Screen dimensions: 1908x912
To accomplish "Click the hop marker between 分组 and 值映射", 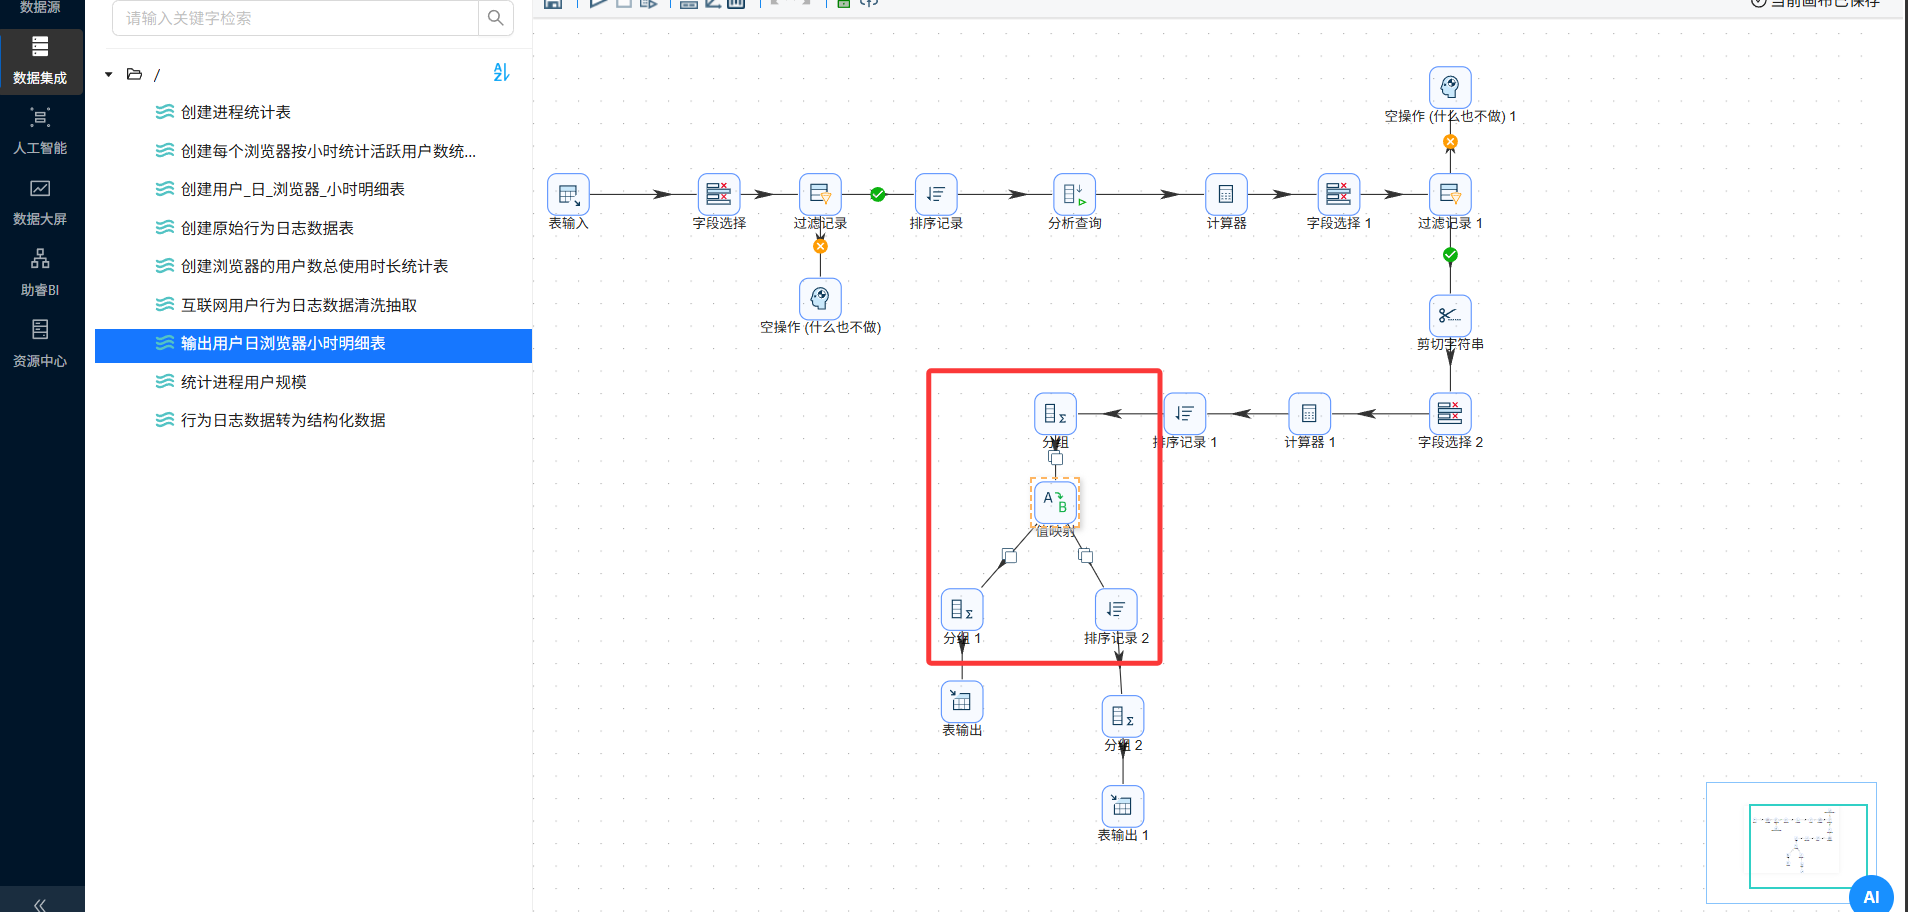I will pos(1055,458).
